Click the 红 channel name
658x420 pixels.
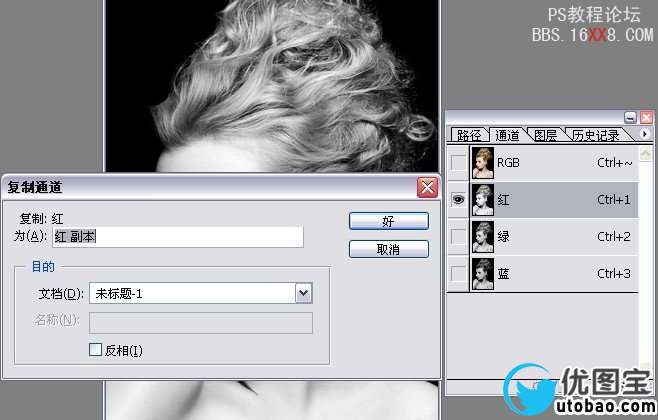click(x=504, y=200)
